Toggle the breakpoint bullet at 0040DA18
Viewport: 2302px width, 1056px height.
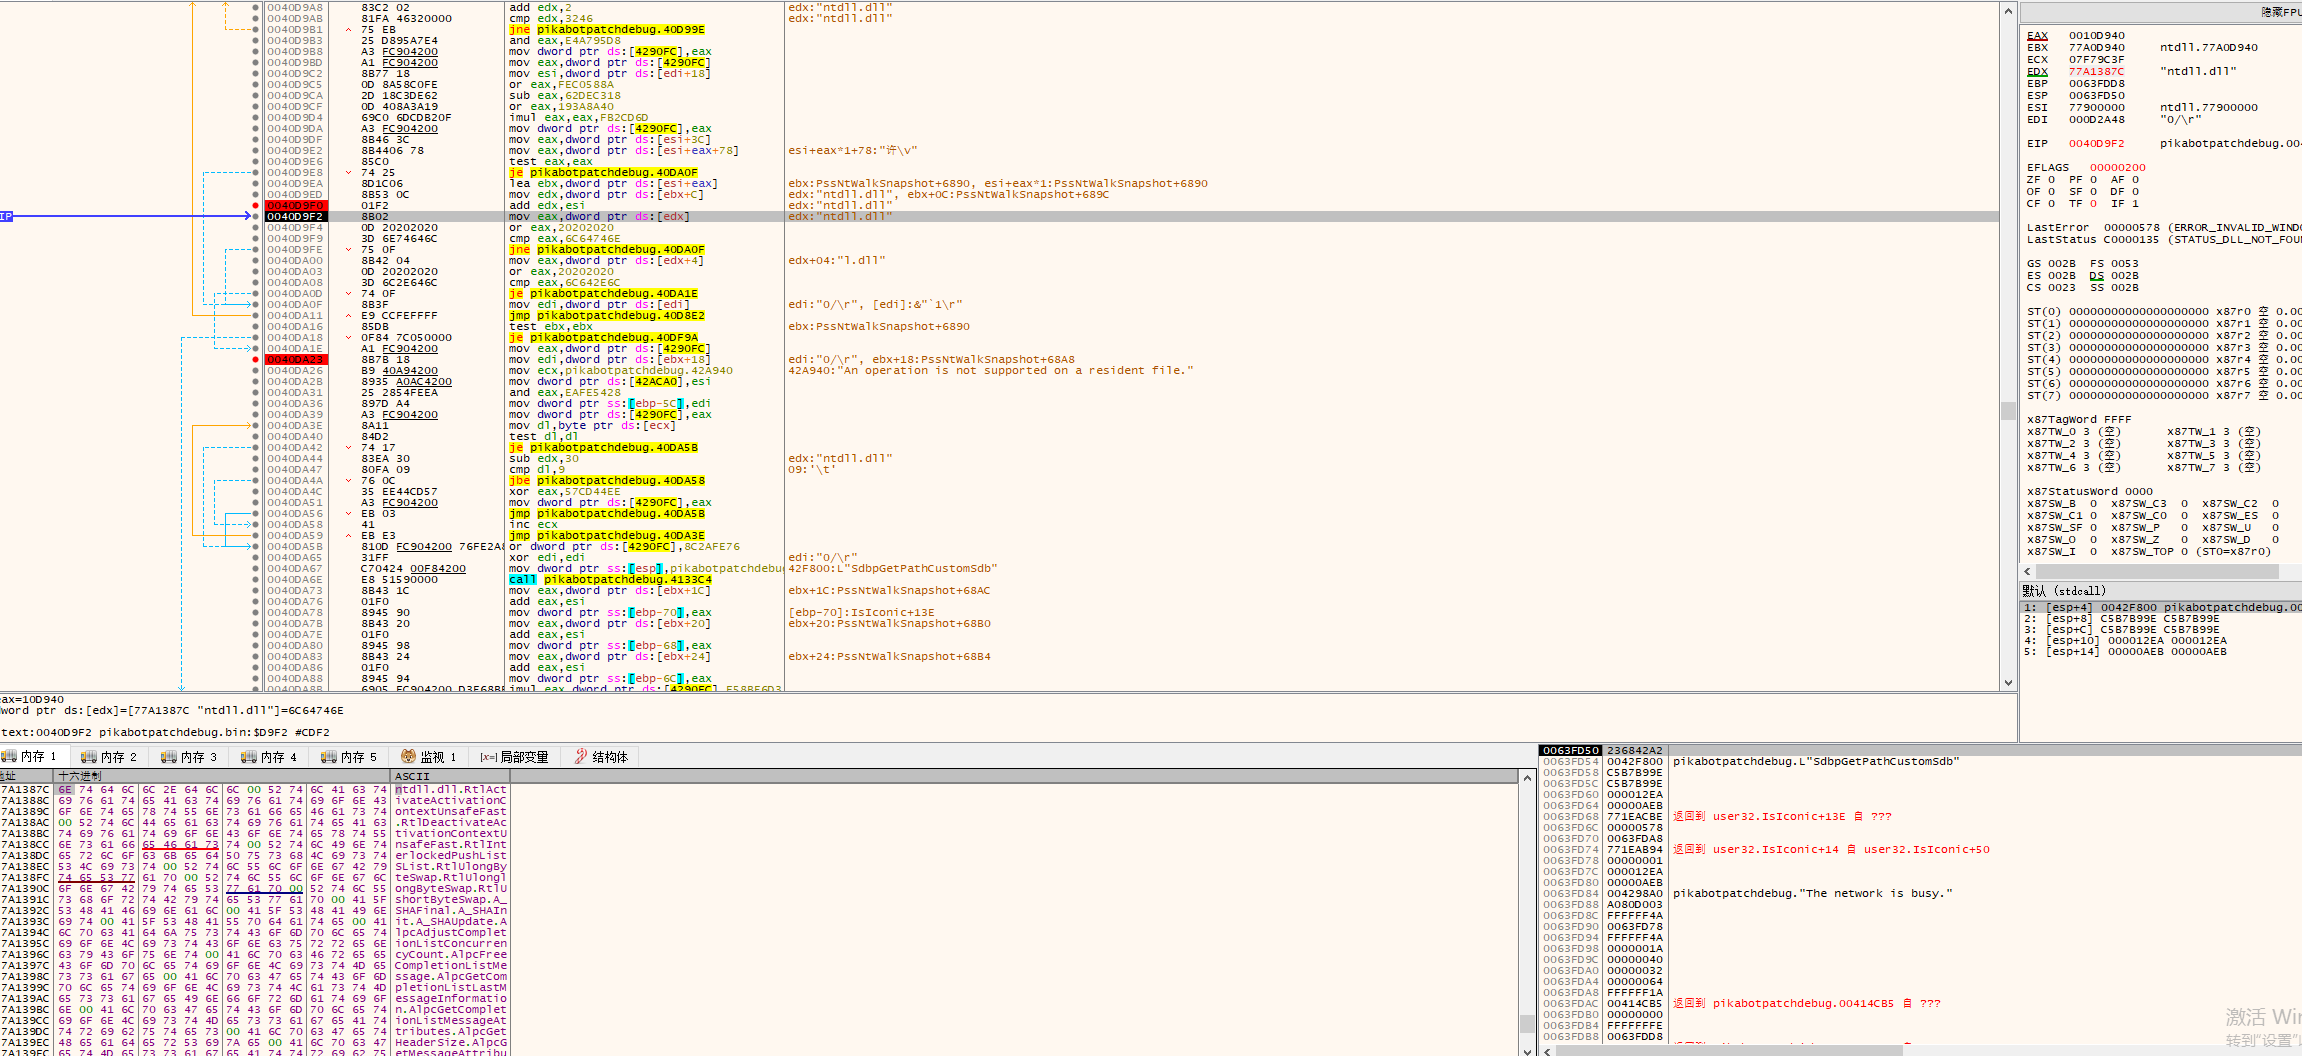pyautogui.click(x=256, y=337)
